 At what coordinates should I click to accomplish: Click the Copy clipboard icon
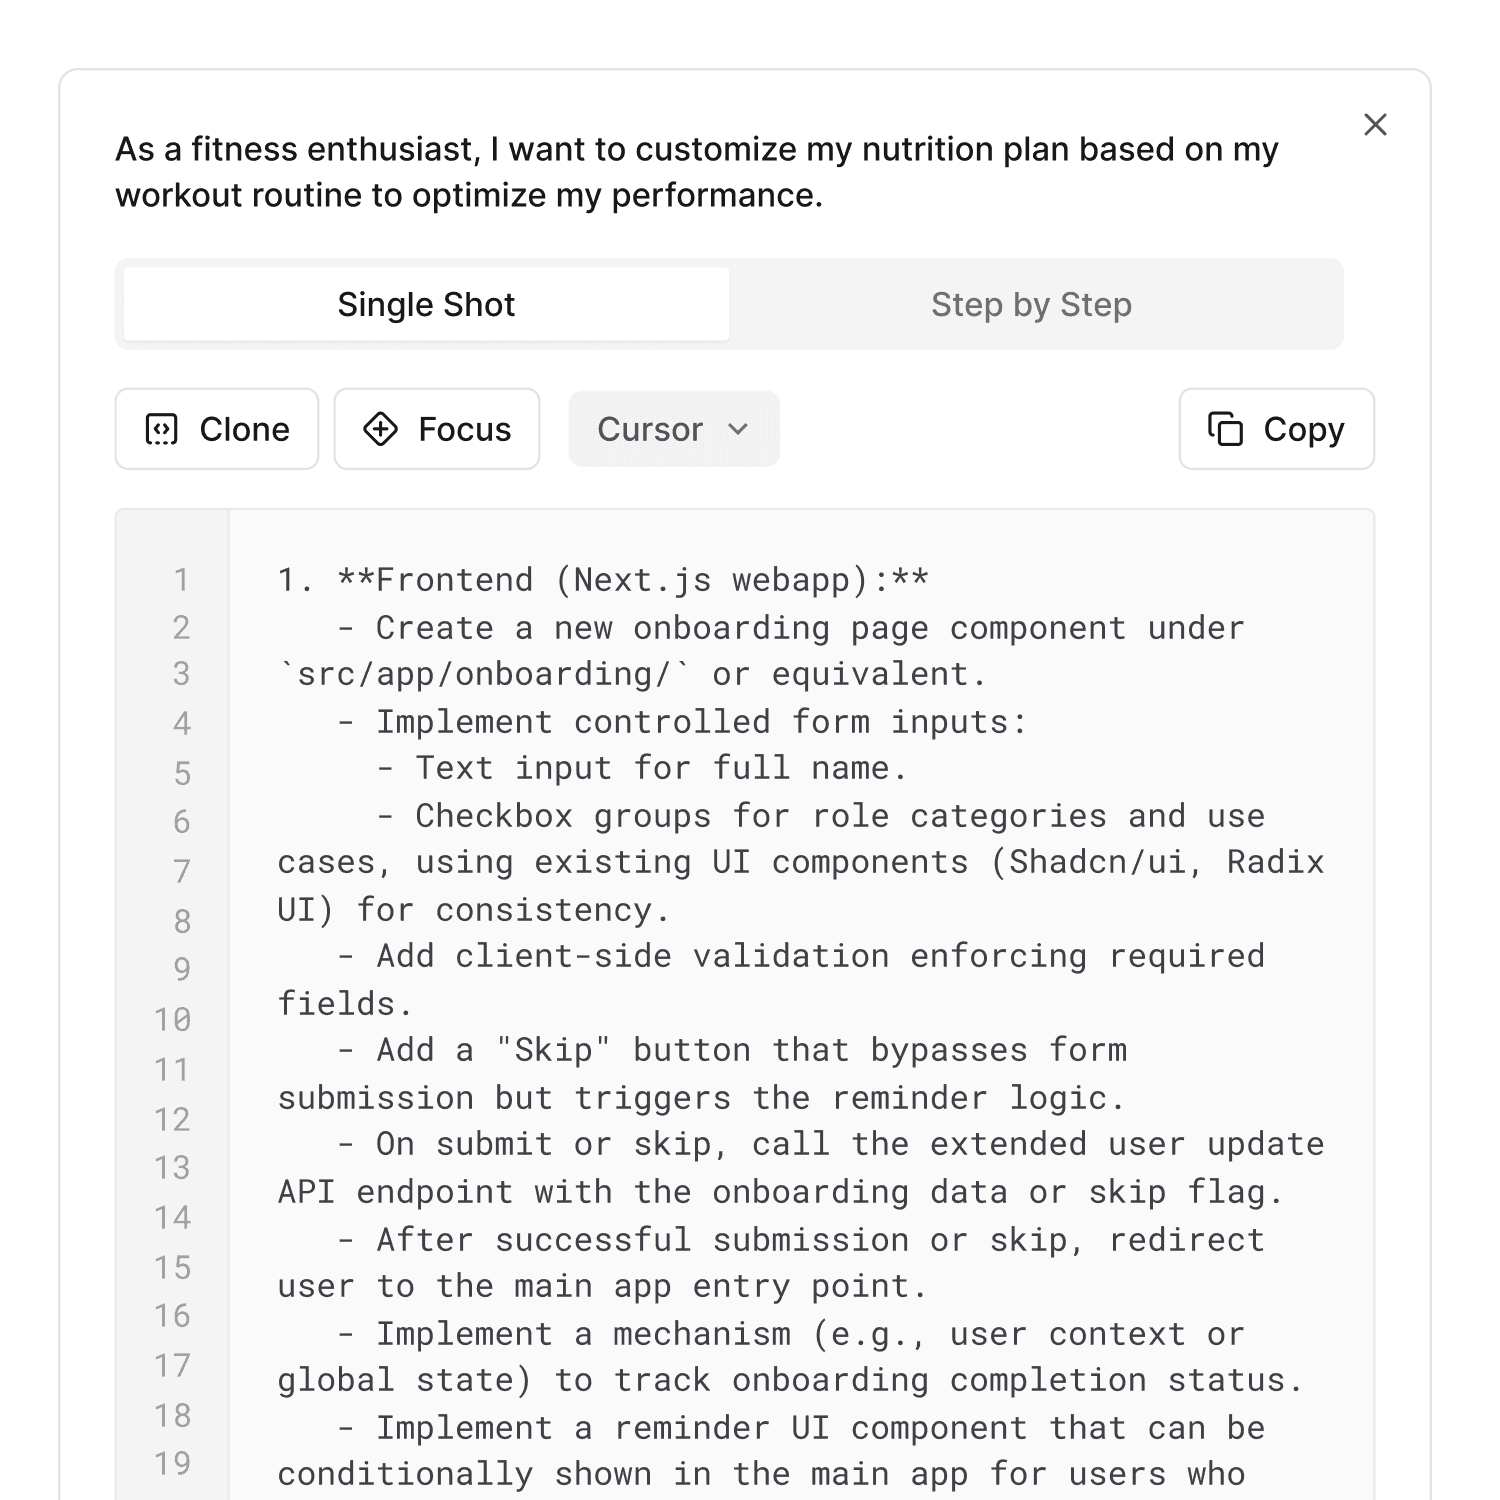pyautogui.click(x=1225, y=429)
